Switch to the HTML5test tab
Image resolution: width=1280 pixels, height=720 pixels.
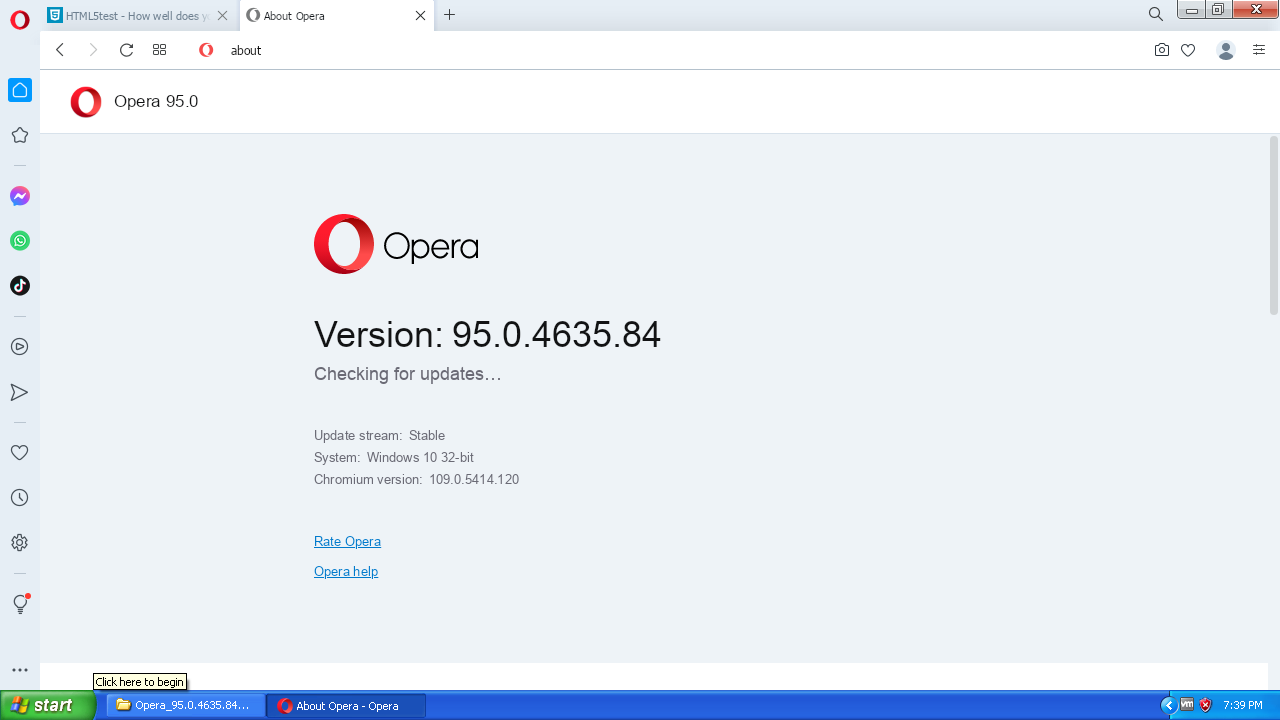(x=139, y=16)
